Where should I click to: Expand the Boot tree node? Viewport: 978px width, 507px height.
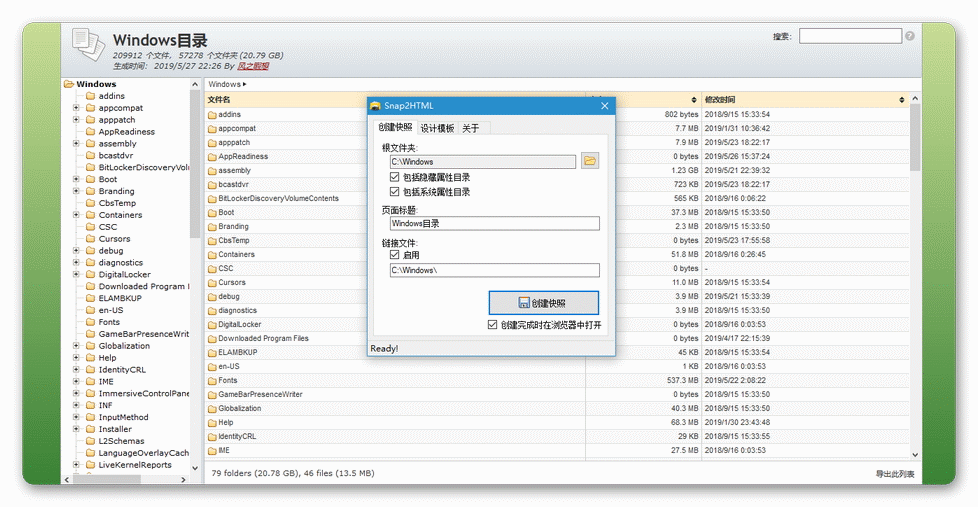point(76,179)
